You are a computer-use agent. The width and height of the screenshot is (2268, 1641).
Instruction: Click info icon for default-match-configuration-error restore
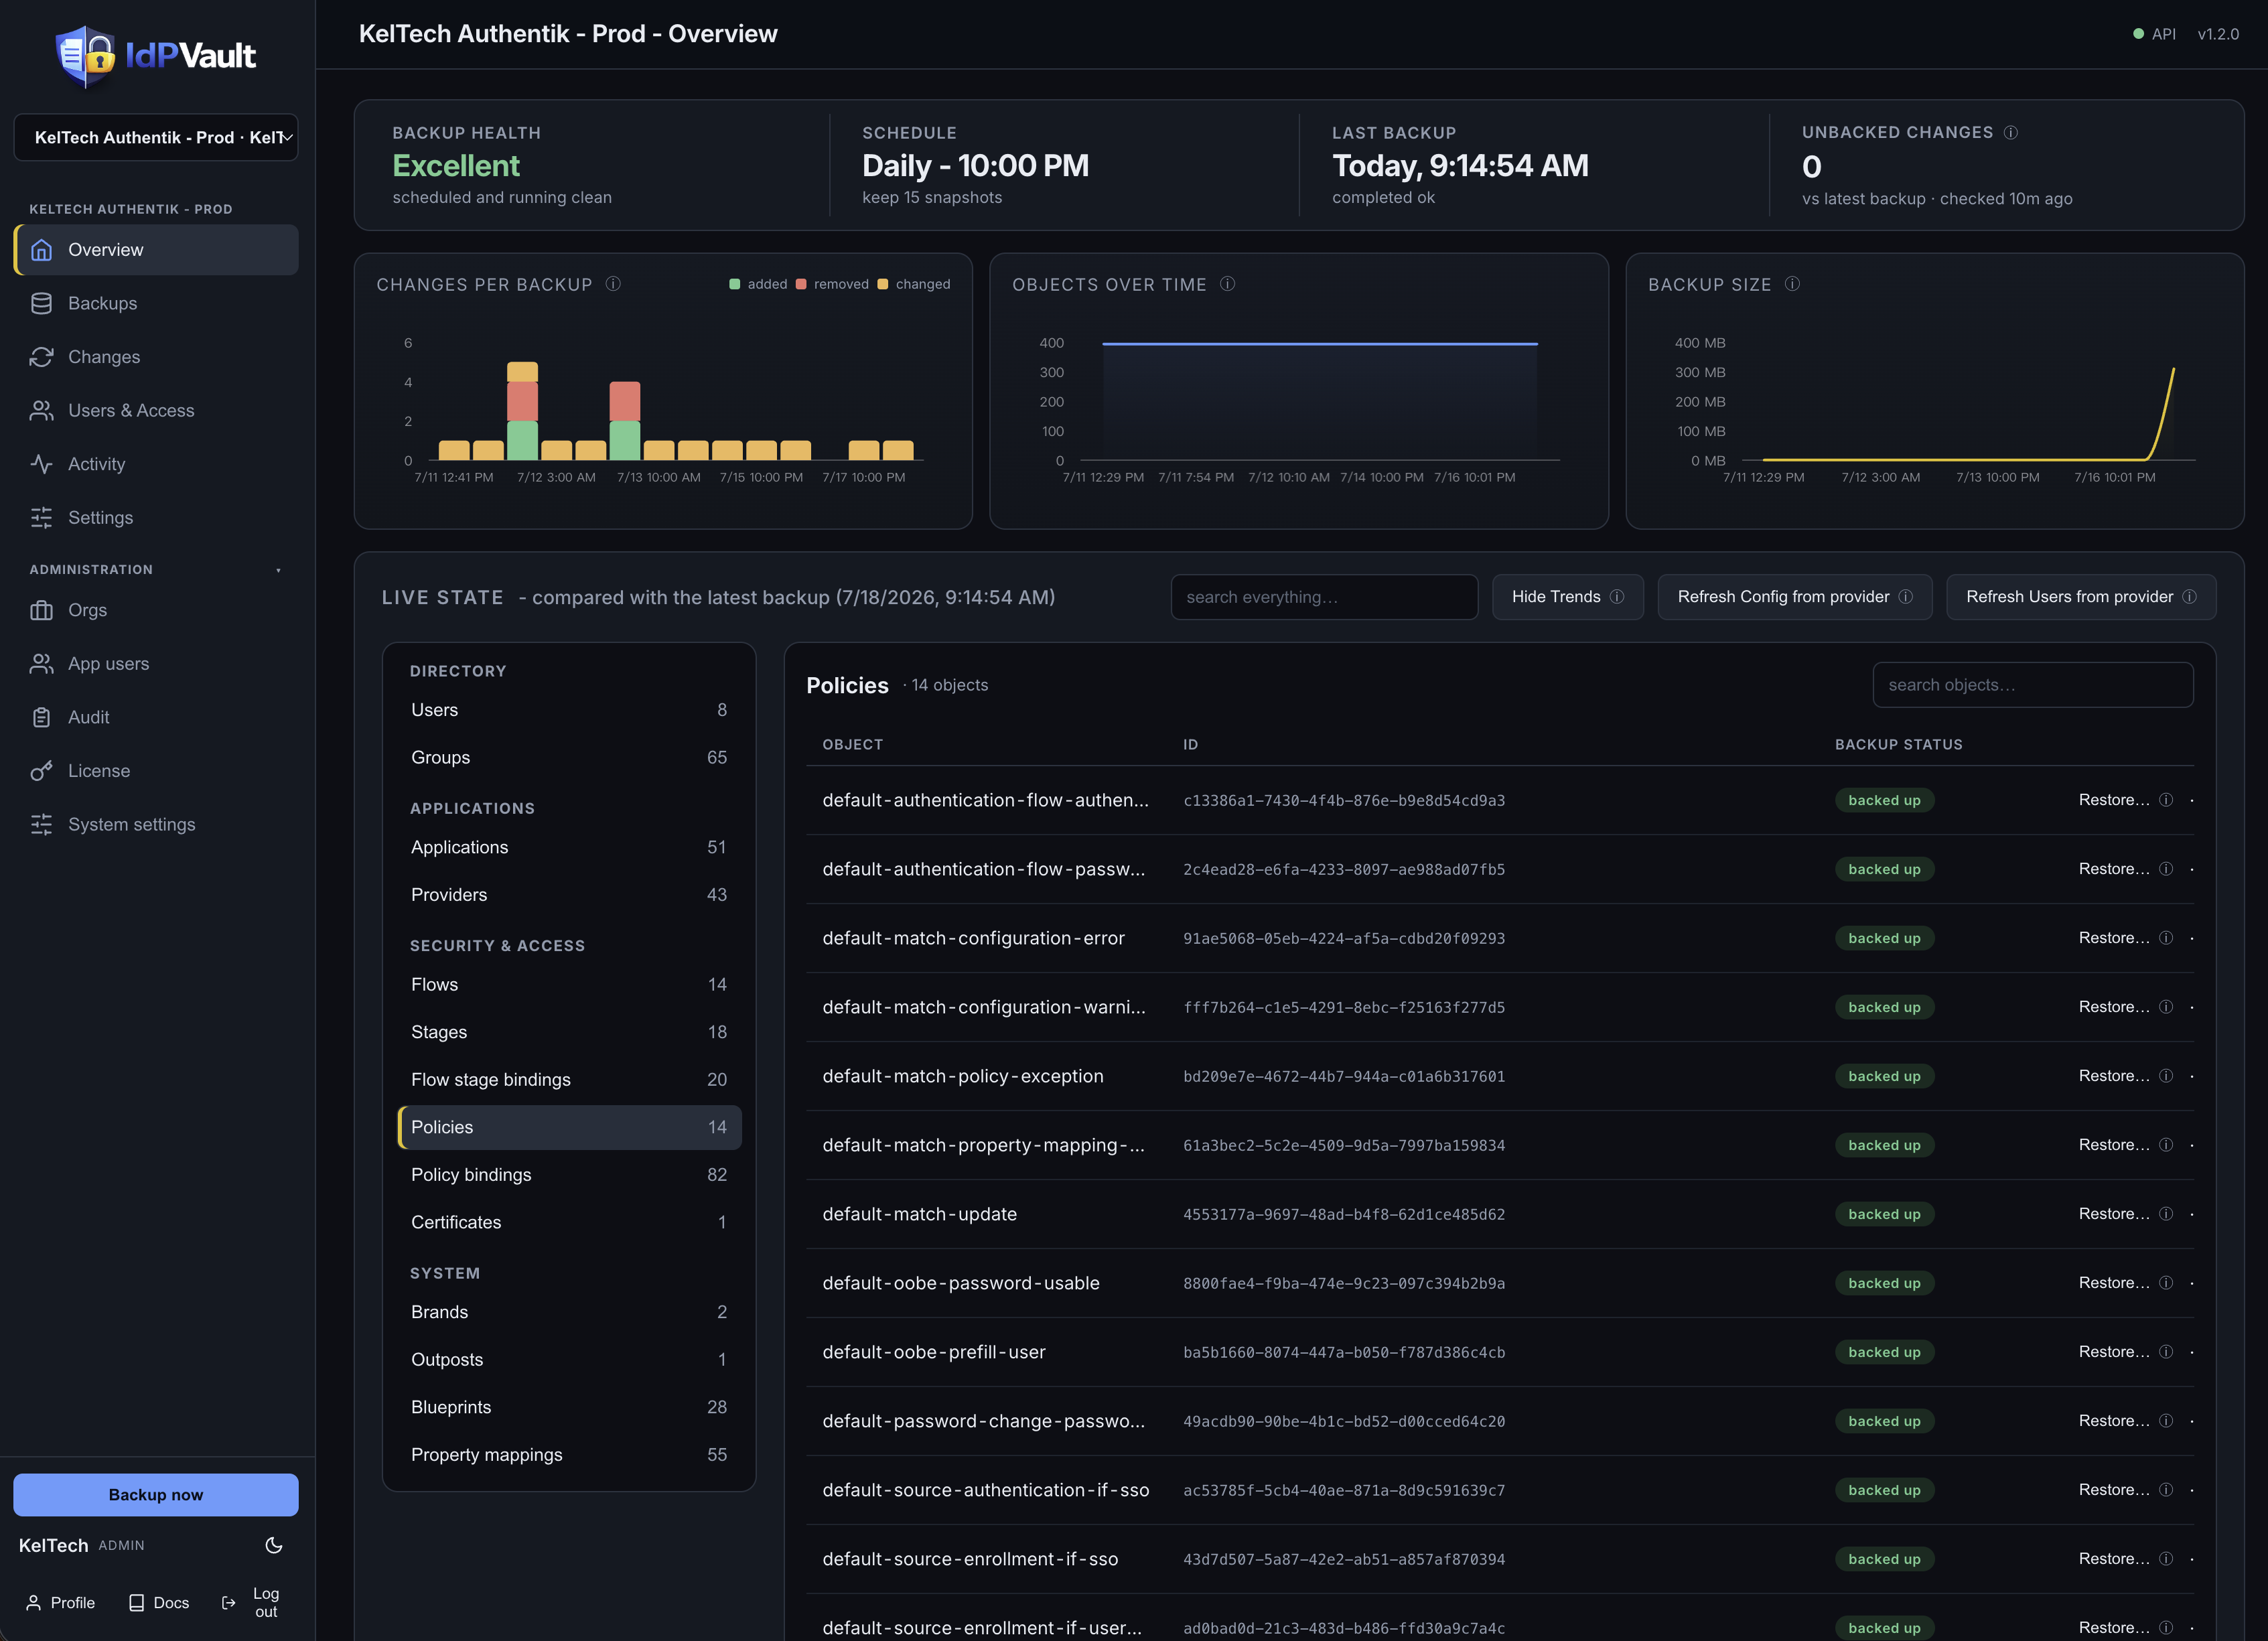click(2166, 938)
